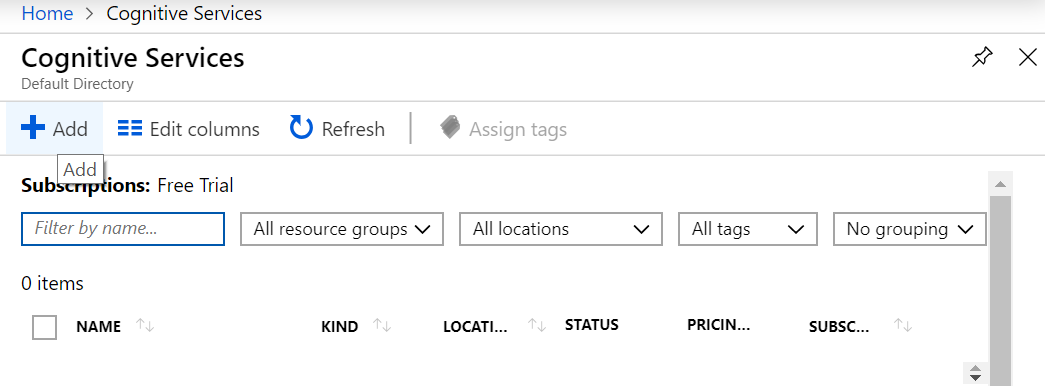Click the sort arrows next to KIND

pos(382,325)
